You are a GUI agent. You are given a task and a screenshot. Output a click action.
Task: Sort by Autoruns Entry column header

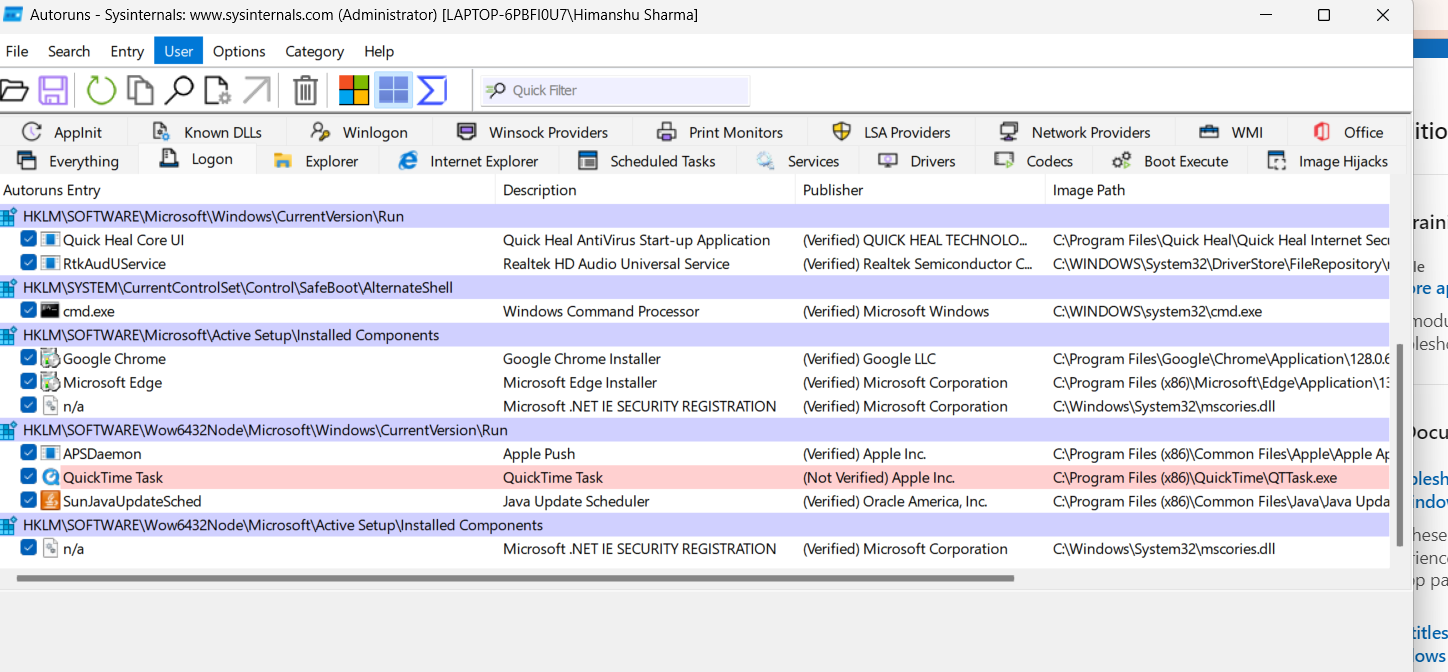tap(248, 190)
